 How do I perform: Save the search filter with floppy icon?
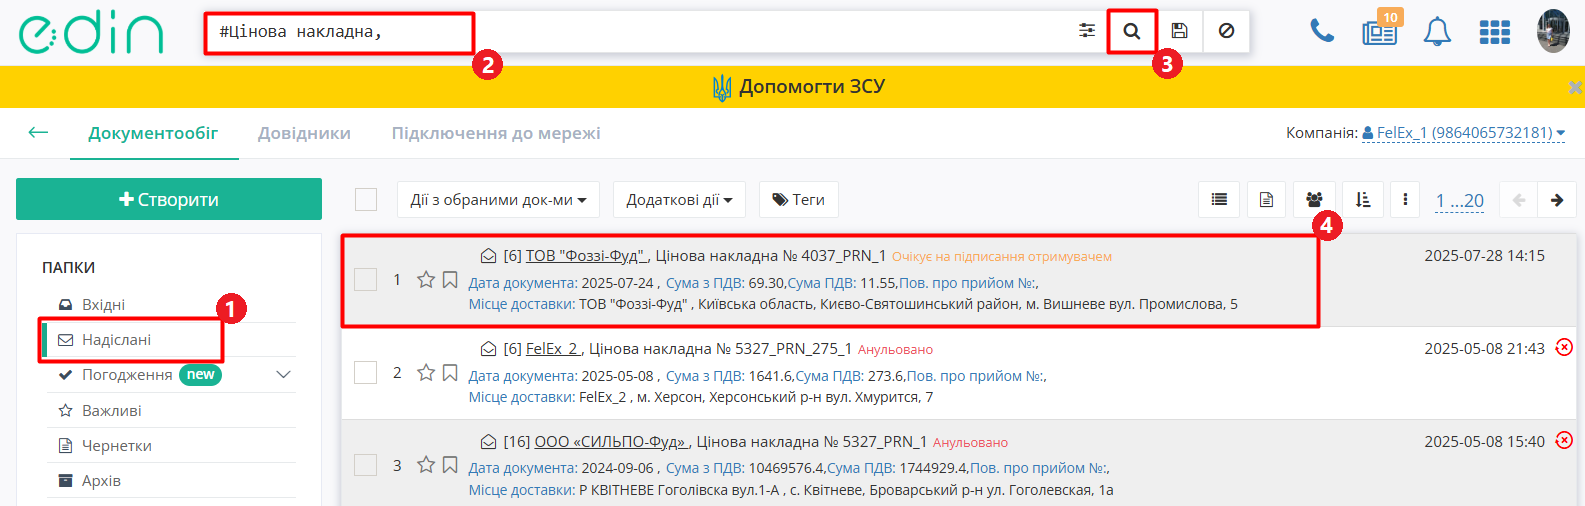pyautogui.click(x=1180, y=31)
